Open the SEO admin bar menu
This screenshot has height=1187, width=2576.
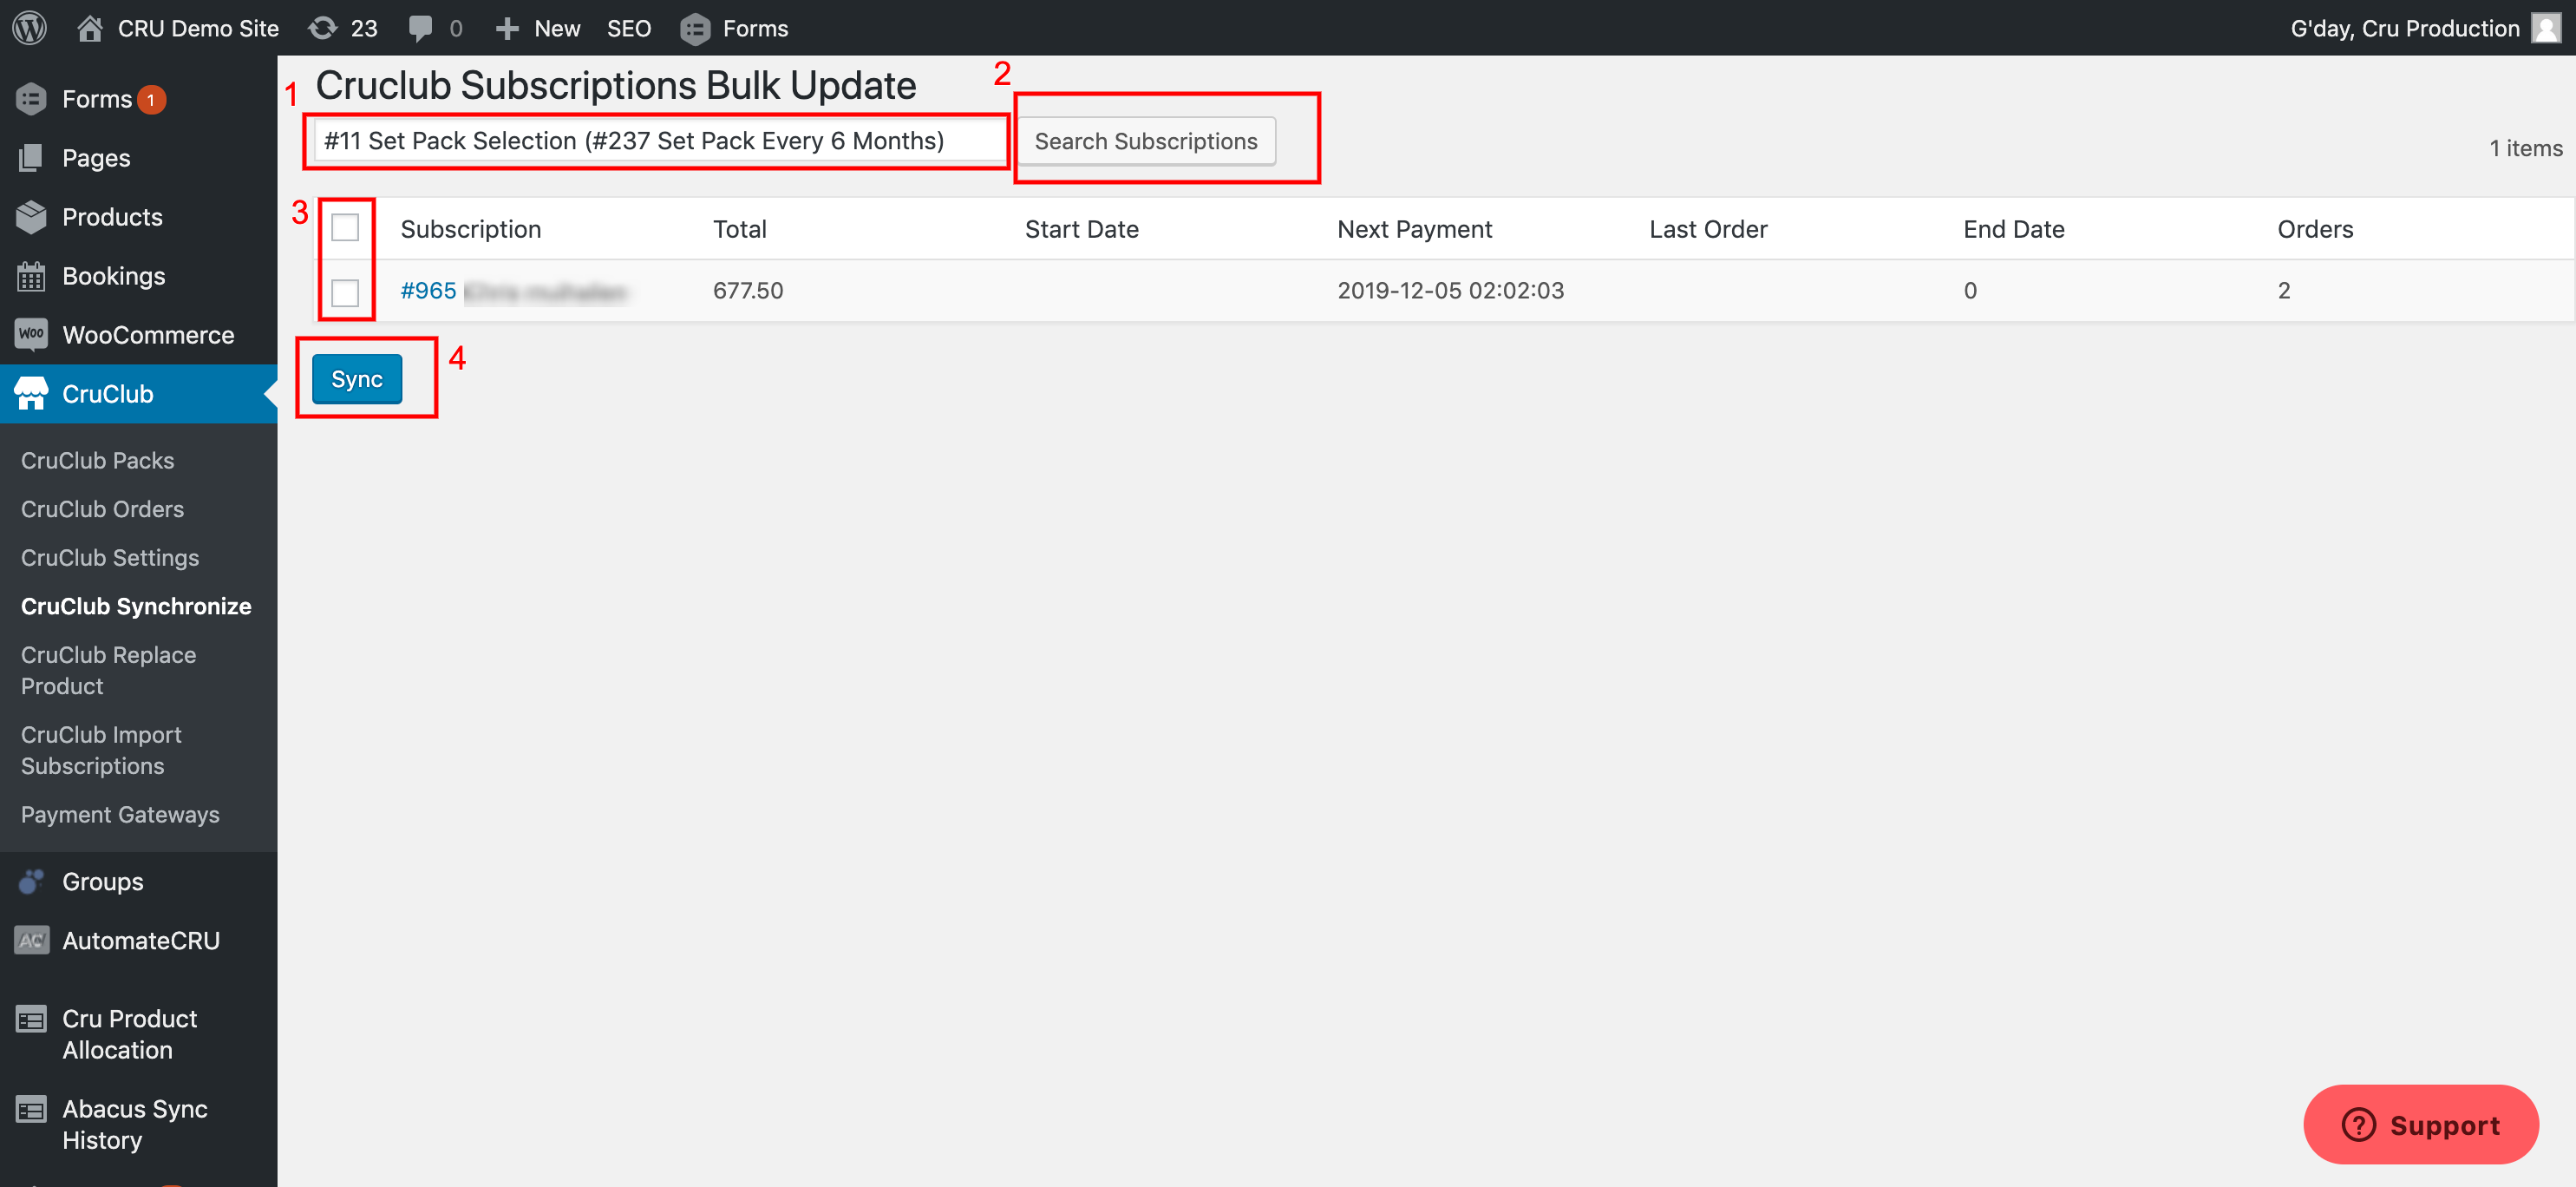pyautogui.click(x=629, y=28)
